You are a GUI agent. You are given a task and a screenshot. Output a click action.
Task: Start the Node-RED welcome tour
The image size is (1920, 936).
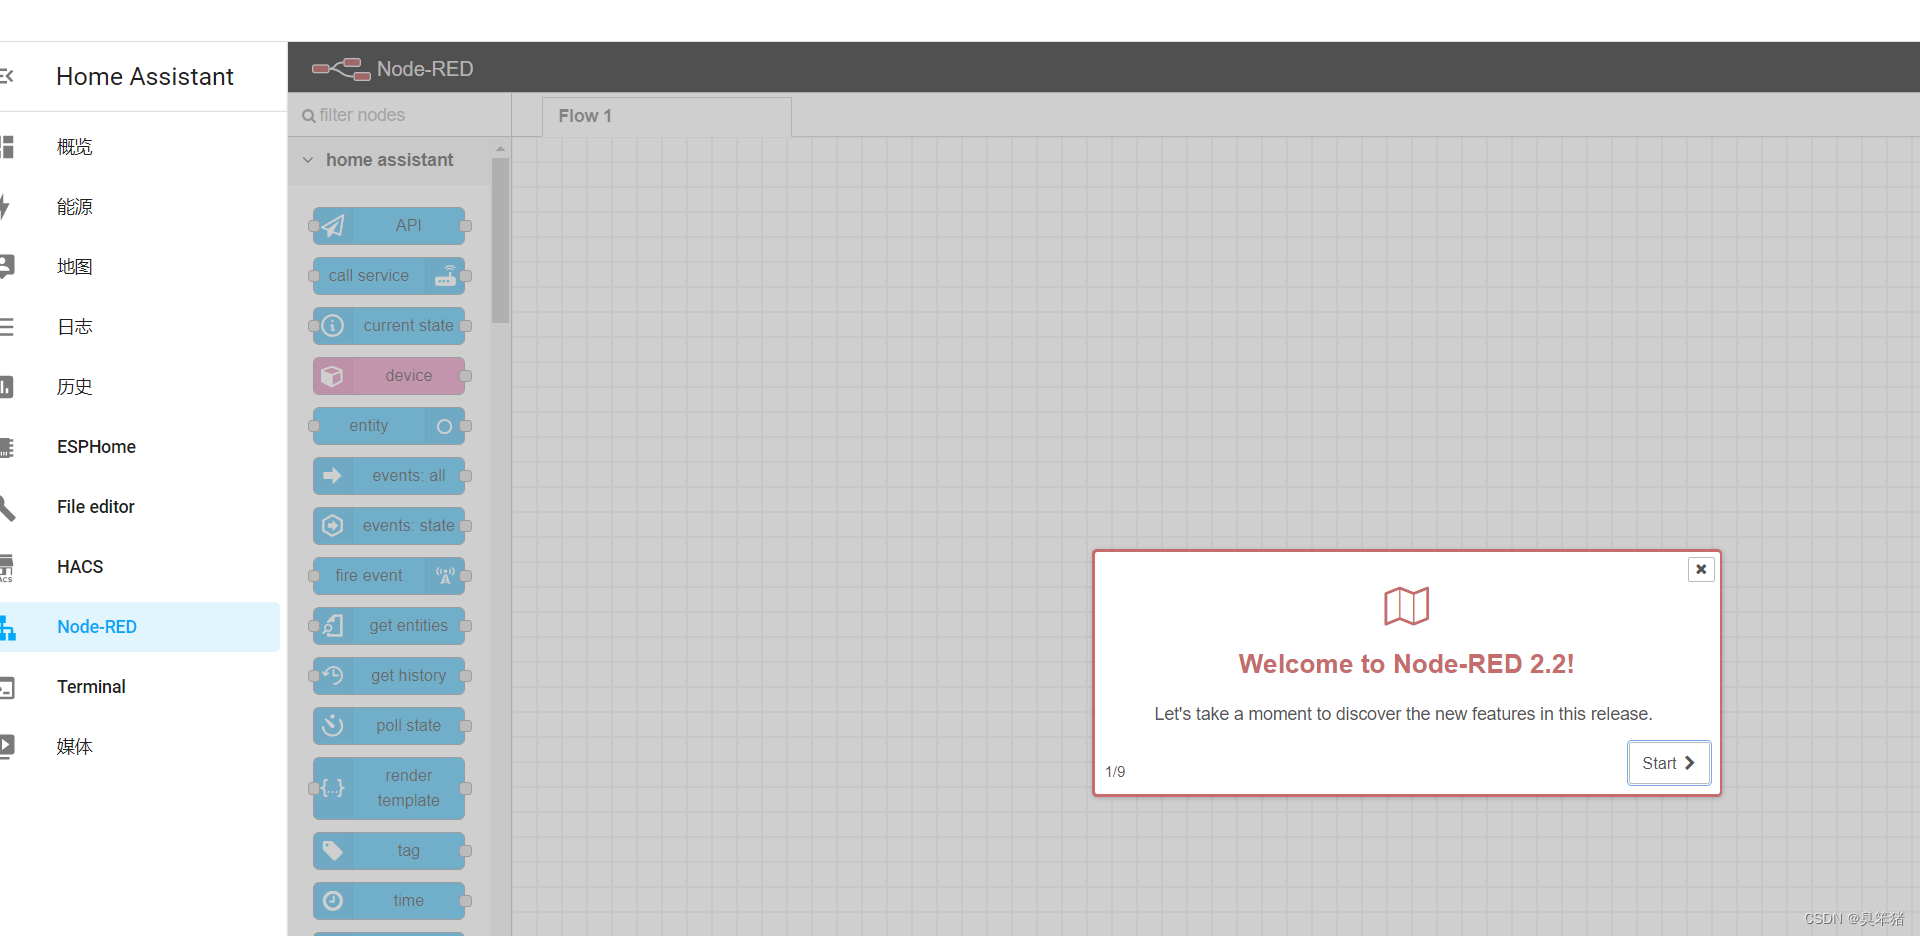pos(1668,763)
